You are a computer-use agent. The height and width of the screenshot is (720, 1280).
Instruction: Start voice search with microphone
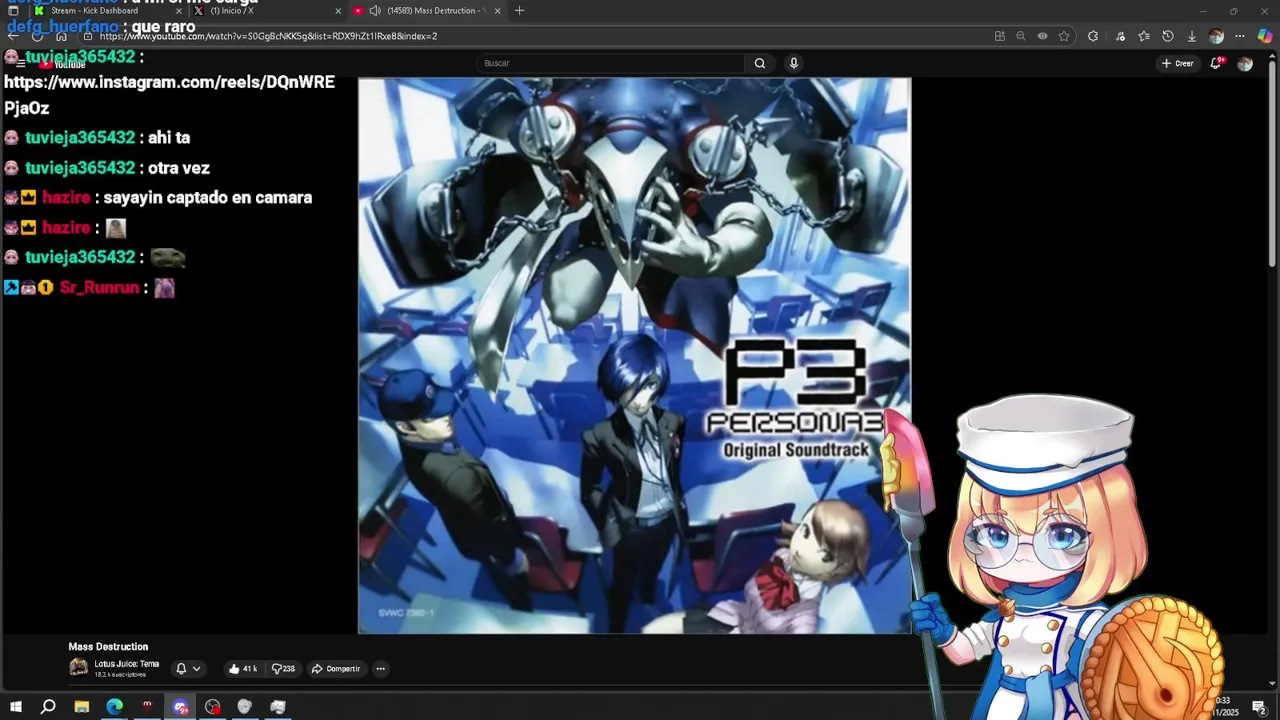(x=794, y=63)
